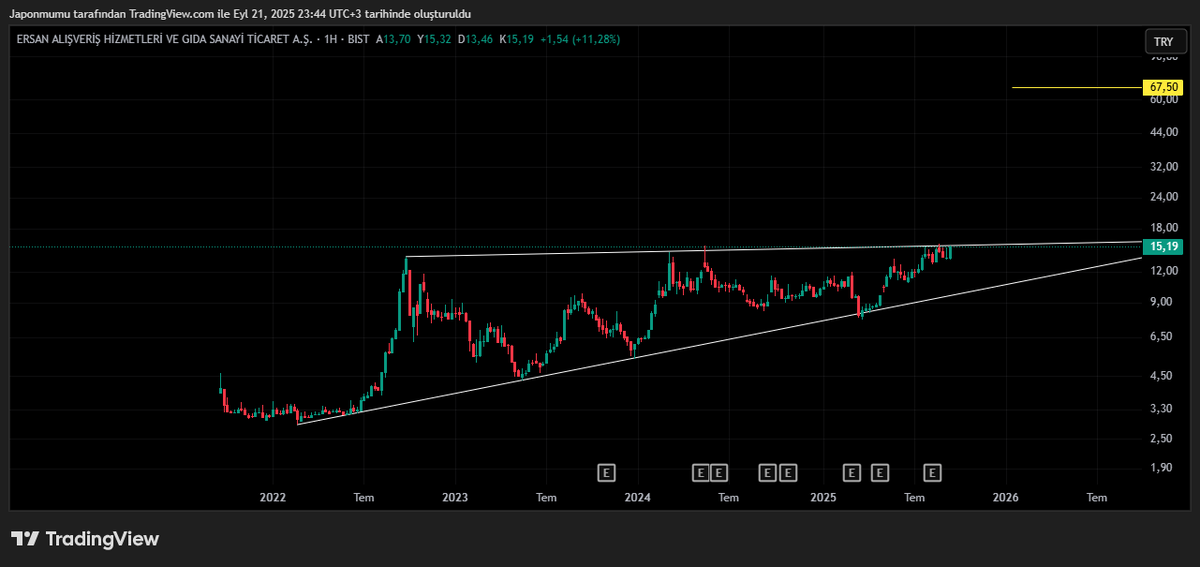Click the BIST exchange label in header

point(357,39)
